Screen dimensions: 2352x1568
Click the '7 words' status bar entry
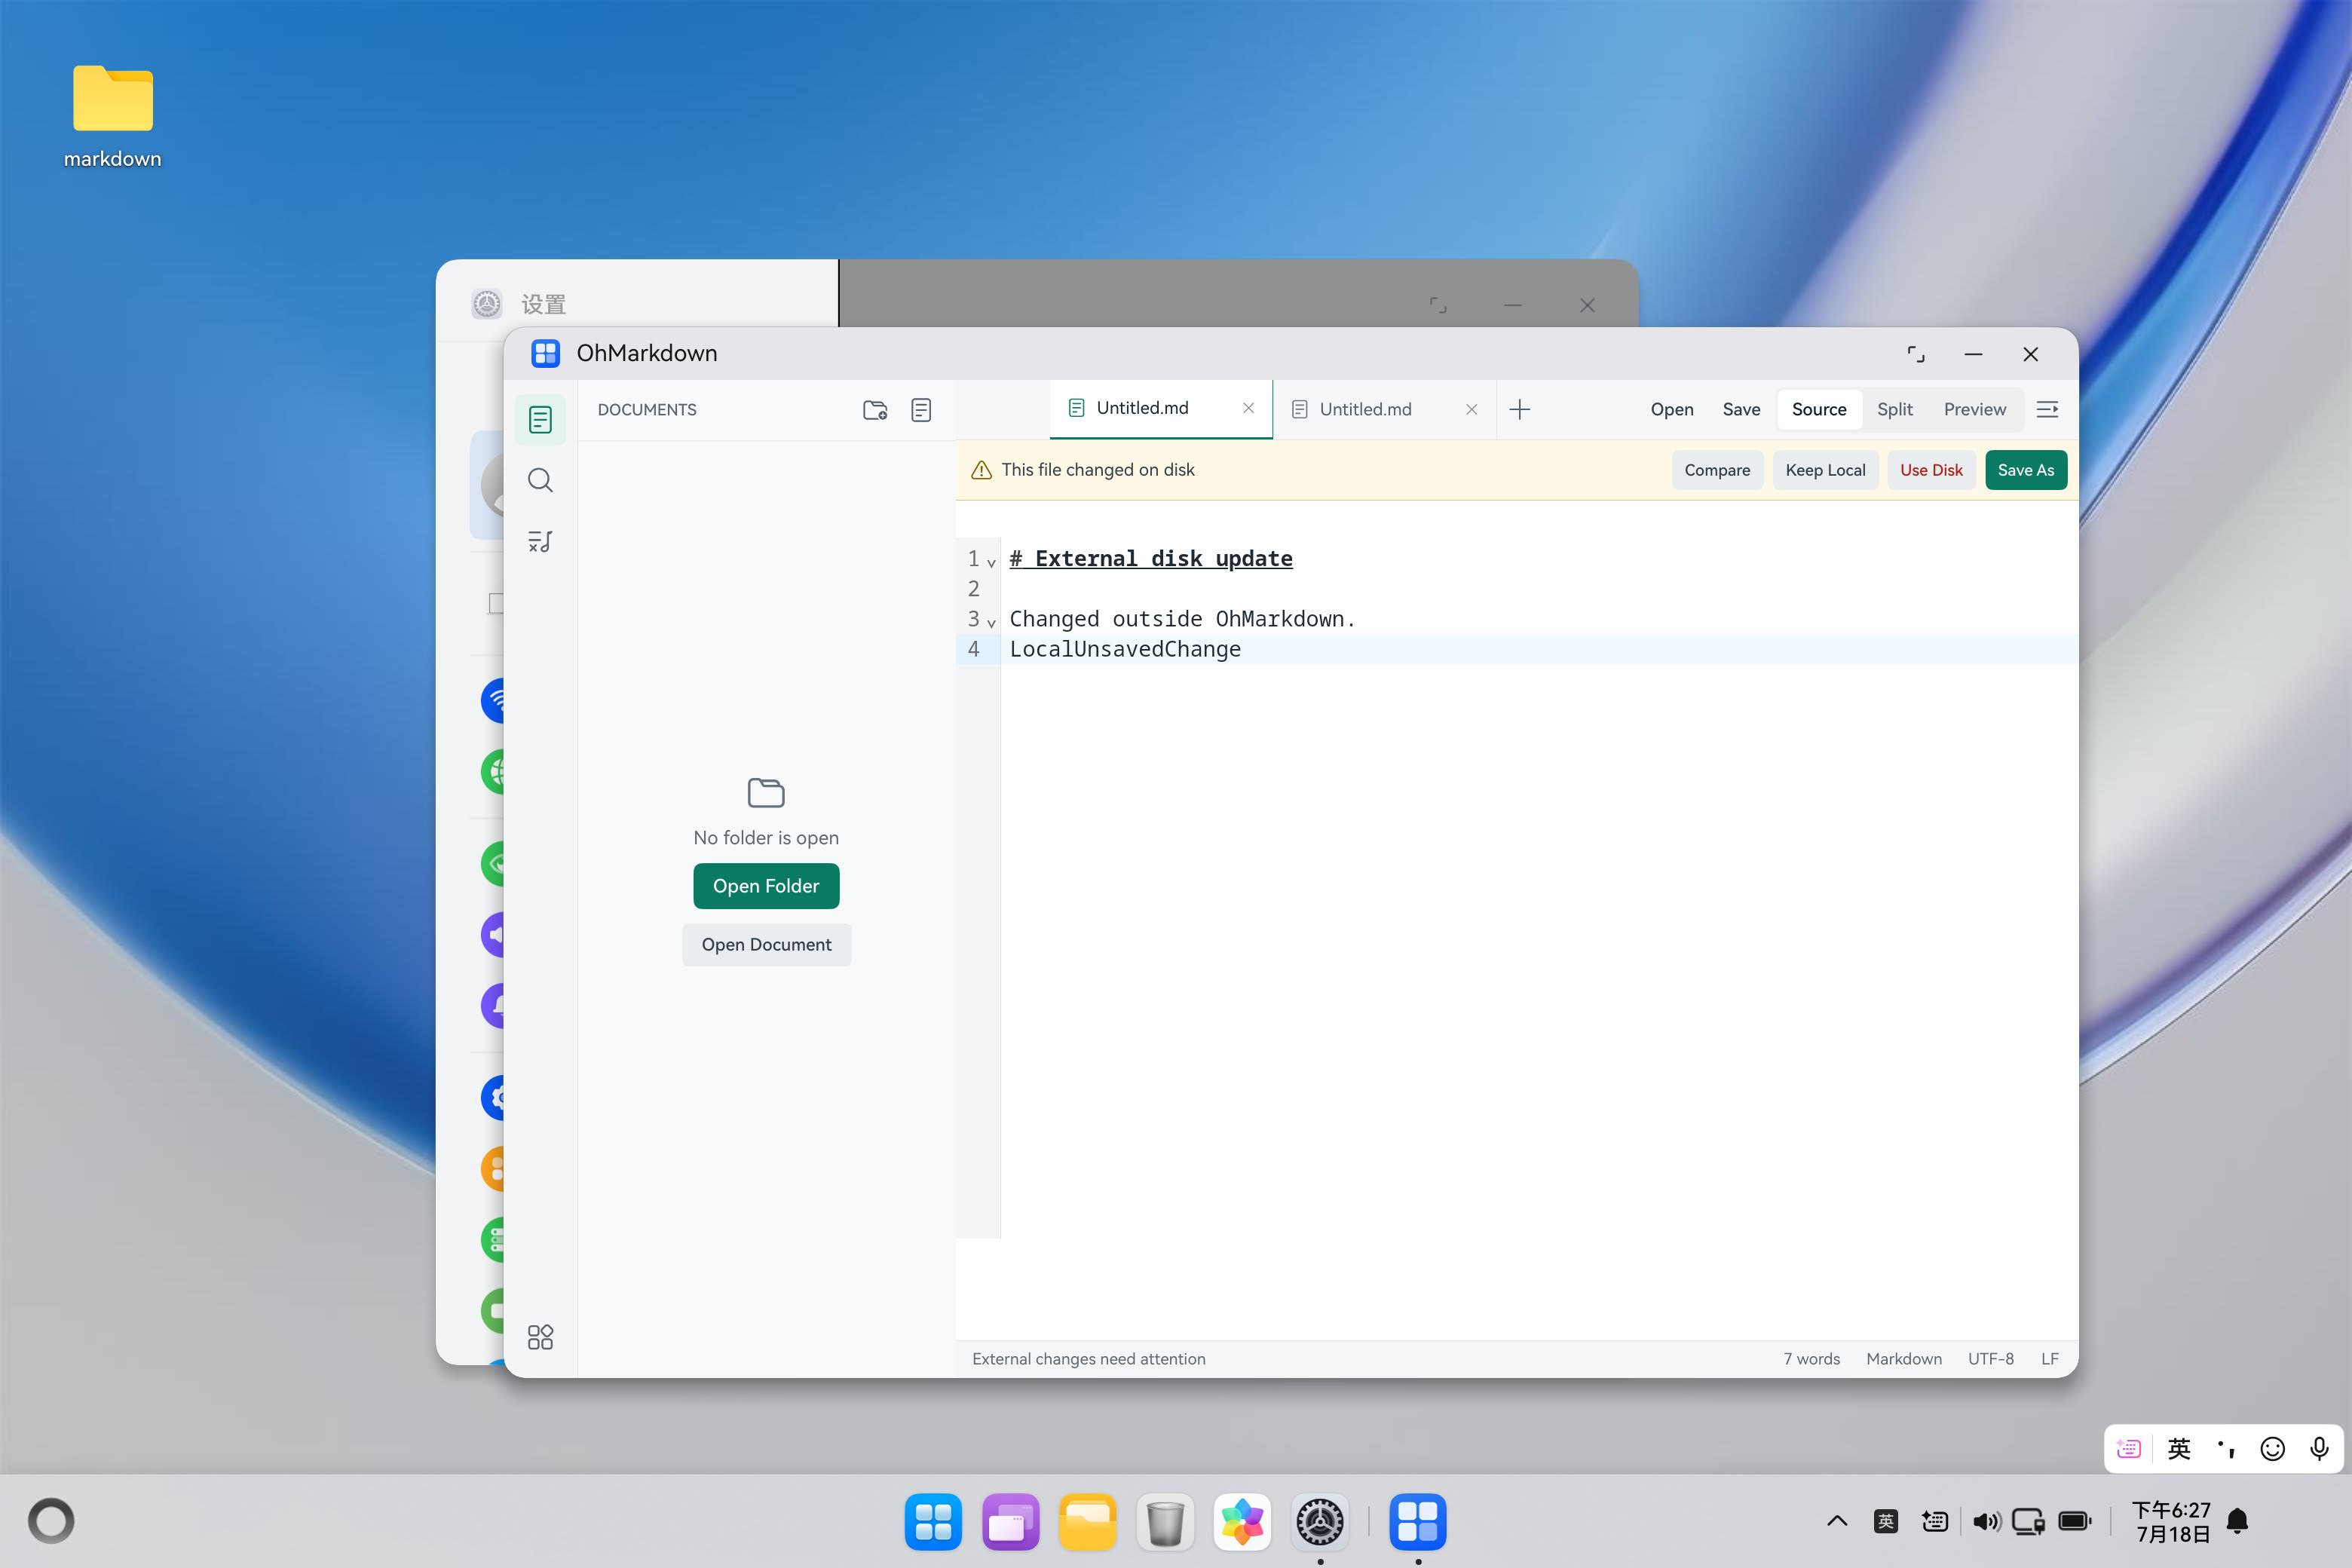(x=1811, y=1359)
